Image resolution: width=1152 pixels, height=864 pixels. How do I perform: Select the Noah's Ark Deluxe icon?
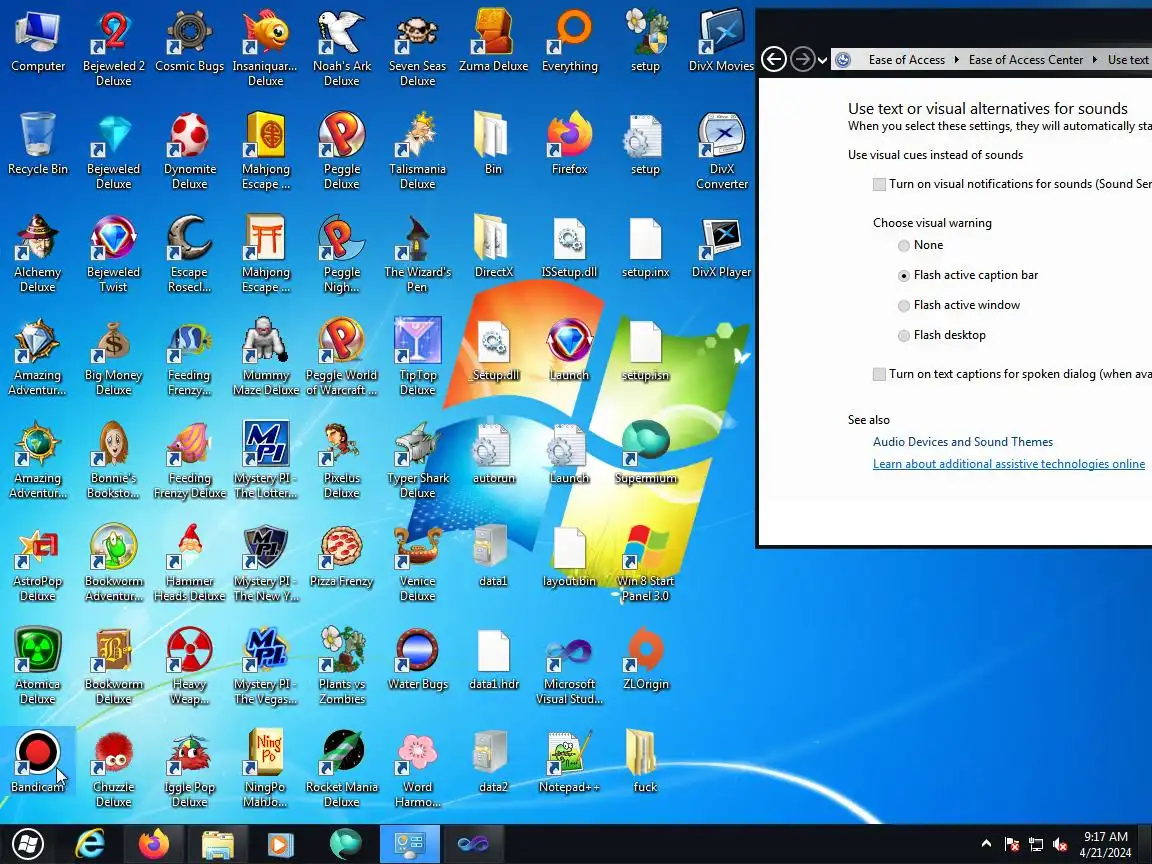pyautogui.click(x=342, y=46)
